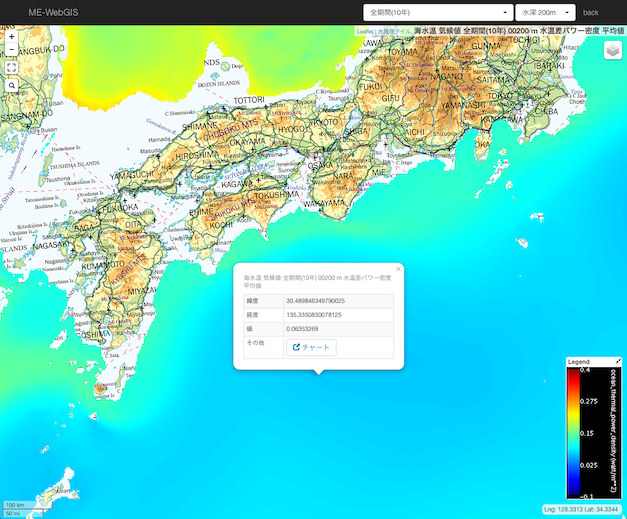
Task: Open the Leaflet attribution link
Action: coord(370,31)
